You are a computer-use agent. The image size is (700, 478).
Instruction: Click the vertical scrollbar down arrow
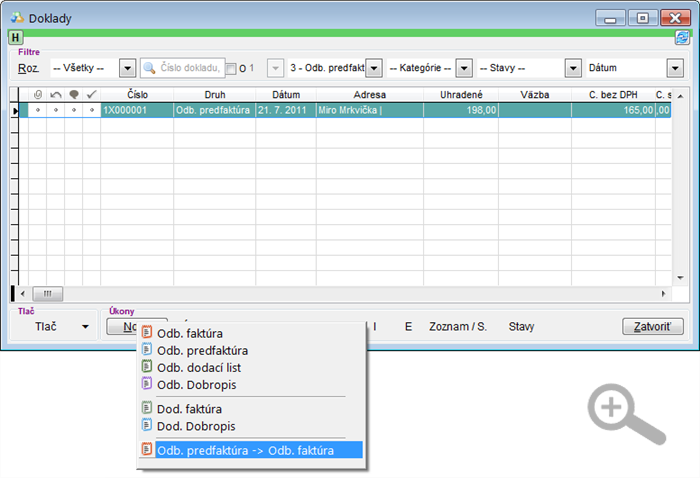coord(680,278)
